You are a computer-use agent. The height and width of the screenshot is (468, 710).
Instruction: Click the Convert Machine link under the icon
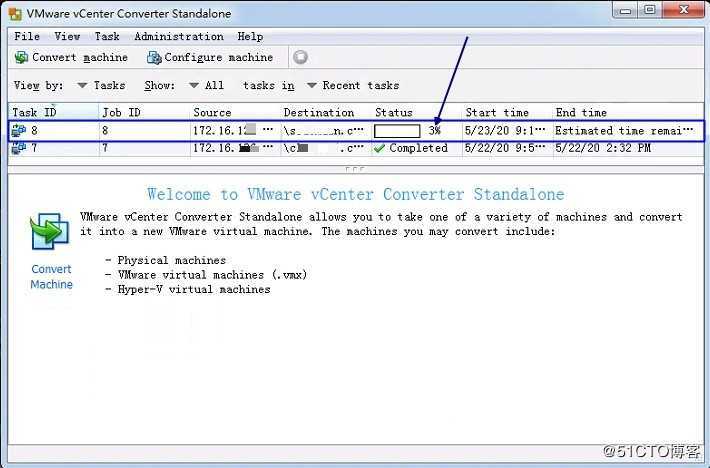[x=51, y=277]
